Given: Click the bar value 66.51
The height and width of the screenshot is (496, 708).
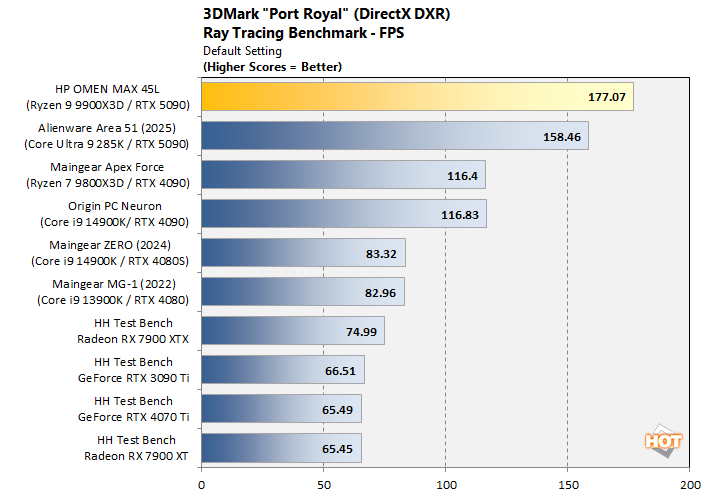Looking at the screenshot, I should pos(340,371).
